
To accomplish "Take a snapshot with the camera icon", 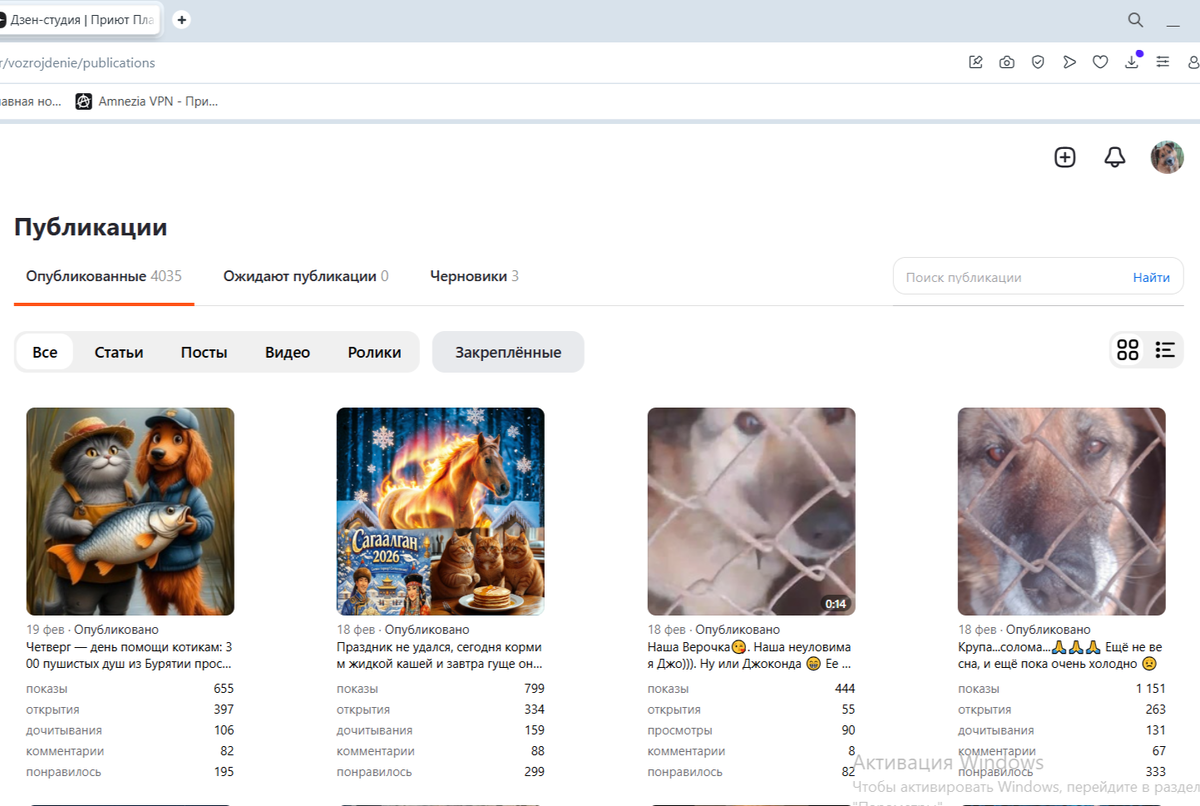I will tap(1007, 62).
